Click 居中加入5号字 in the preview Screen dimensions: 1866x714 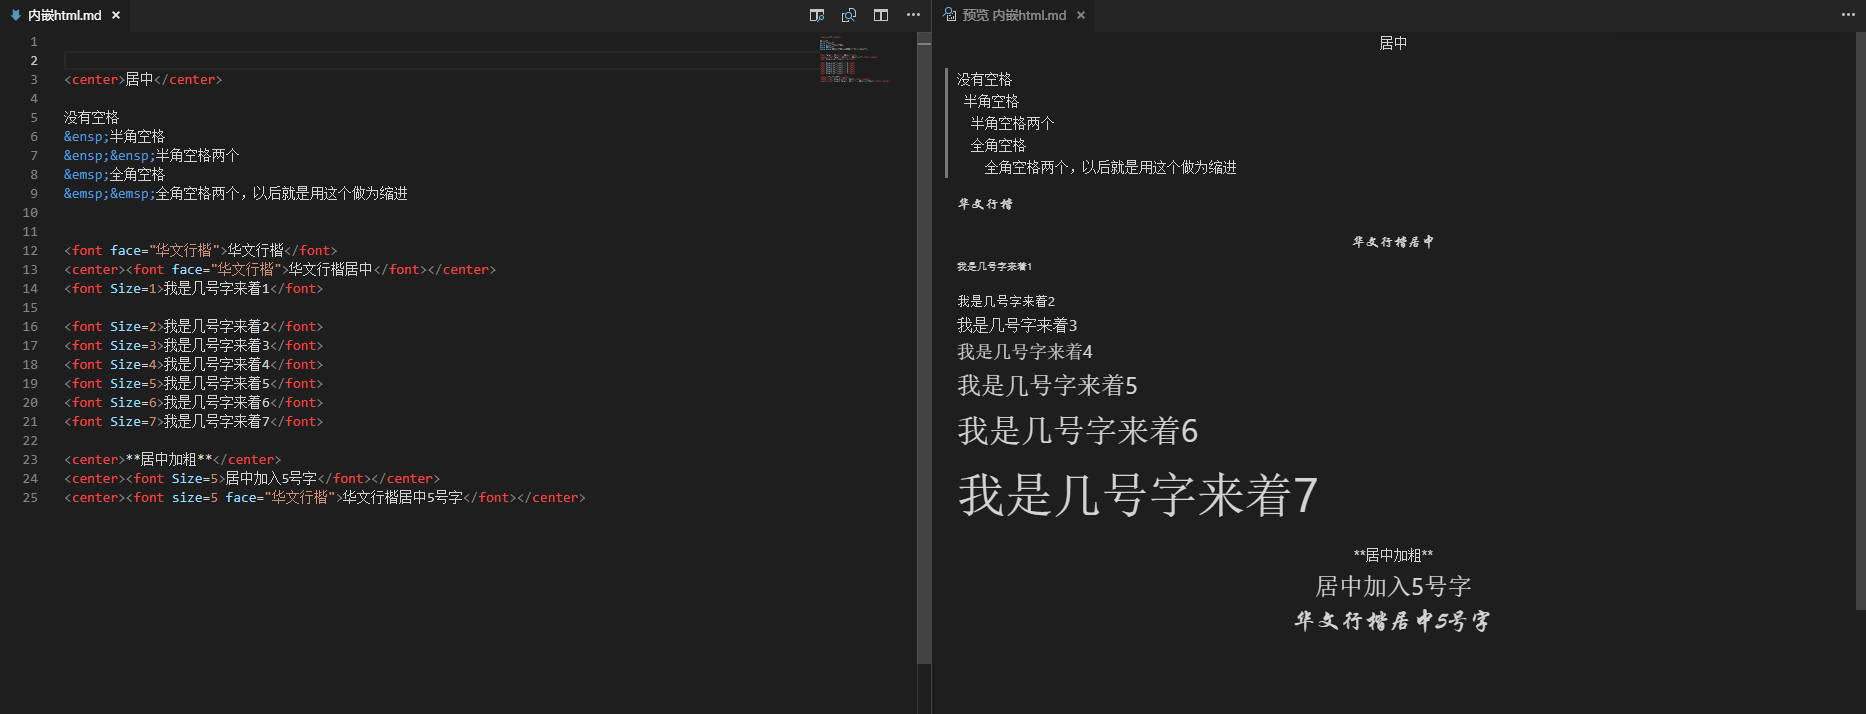point(1393,586)
